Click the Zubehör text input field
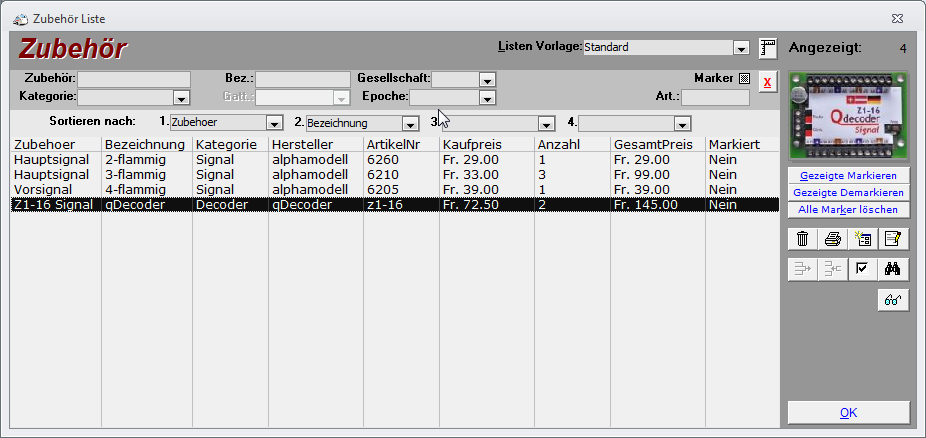This screenshot has width=926, height=438. pos(134,80)
